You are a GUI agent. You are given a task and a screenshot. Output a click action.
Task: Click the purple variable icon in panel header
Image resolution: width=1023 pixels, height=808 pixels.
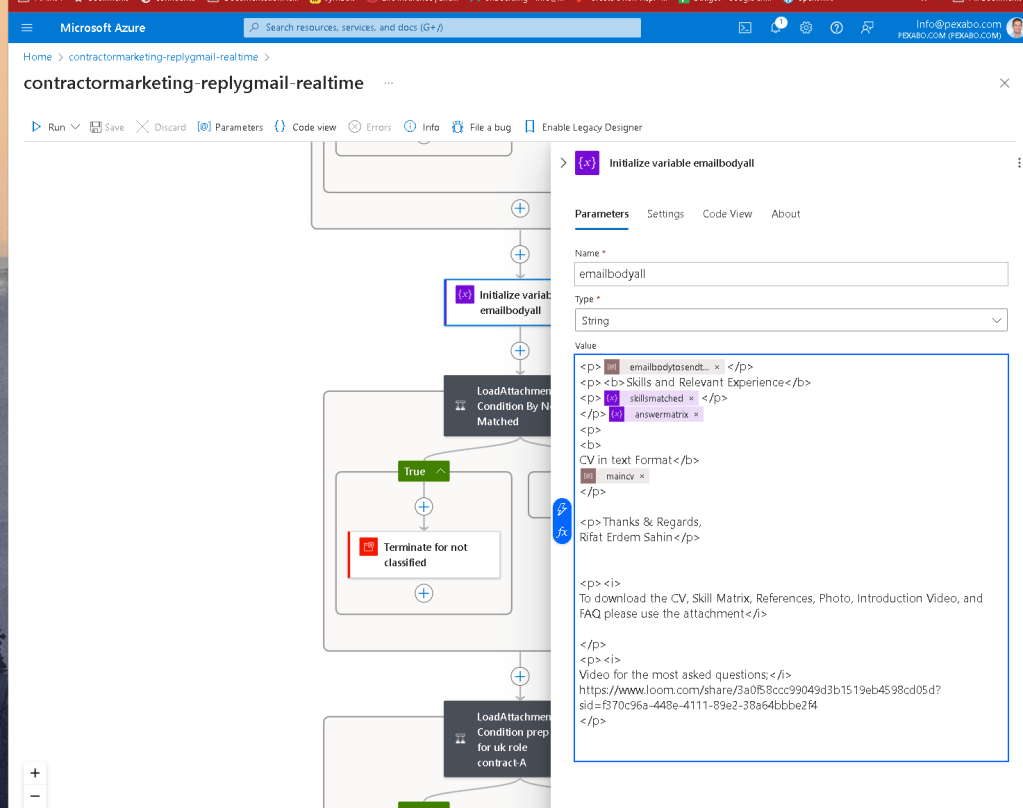(x=587, y=163)
